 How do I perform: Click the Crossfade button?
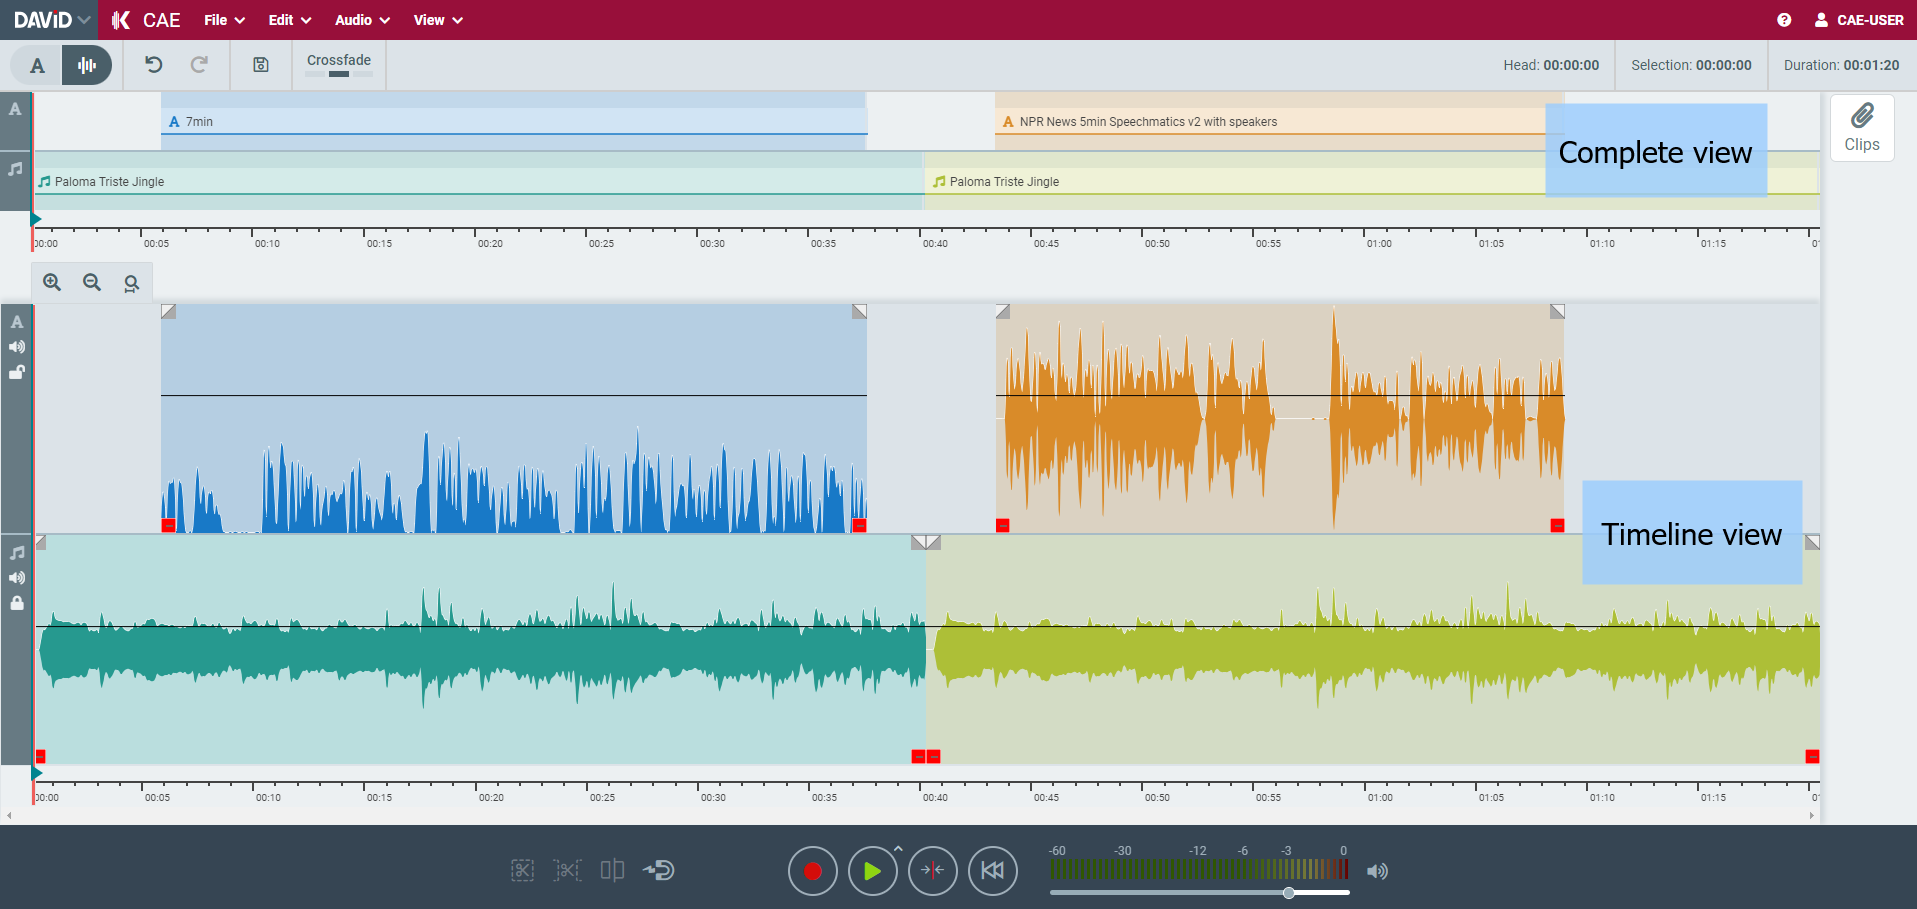pos(339,64)
